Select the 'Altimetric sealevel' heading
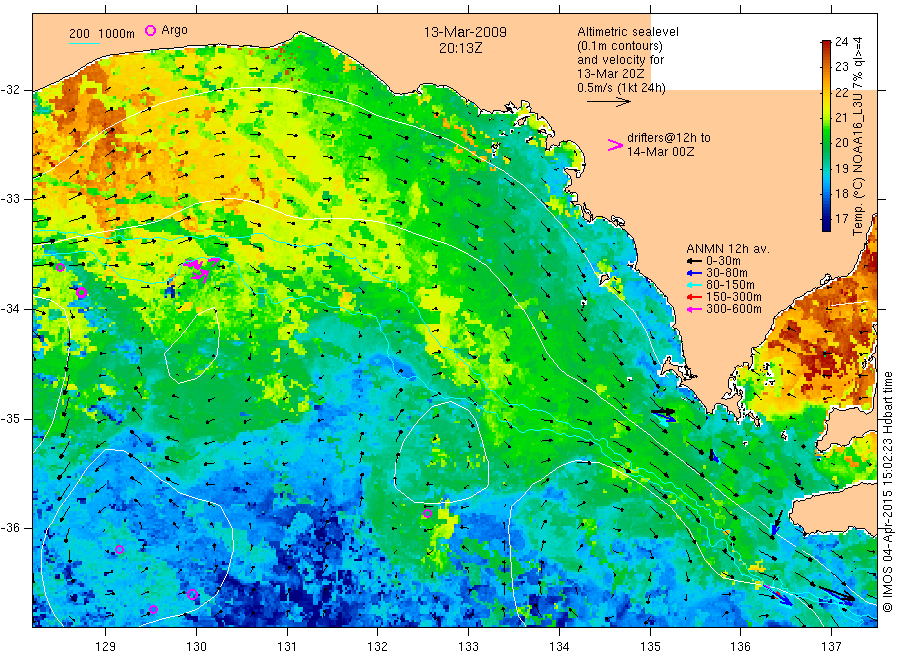Image resolution: width=900 pixels, height=660 pixels. 627,32
